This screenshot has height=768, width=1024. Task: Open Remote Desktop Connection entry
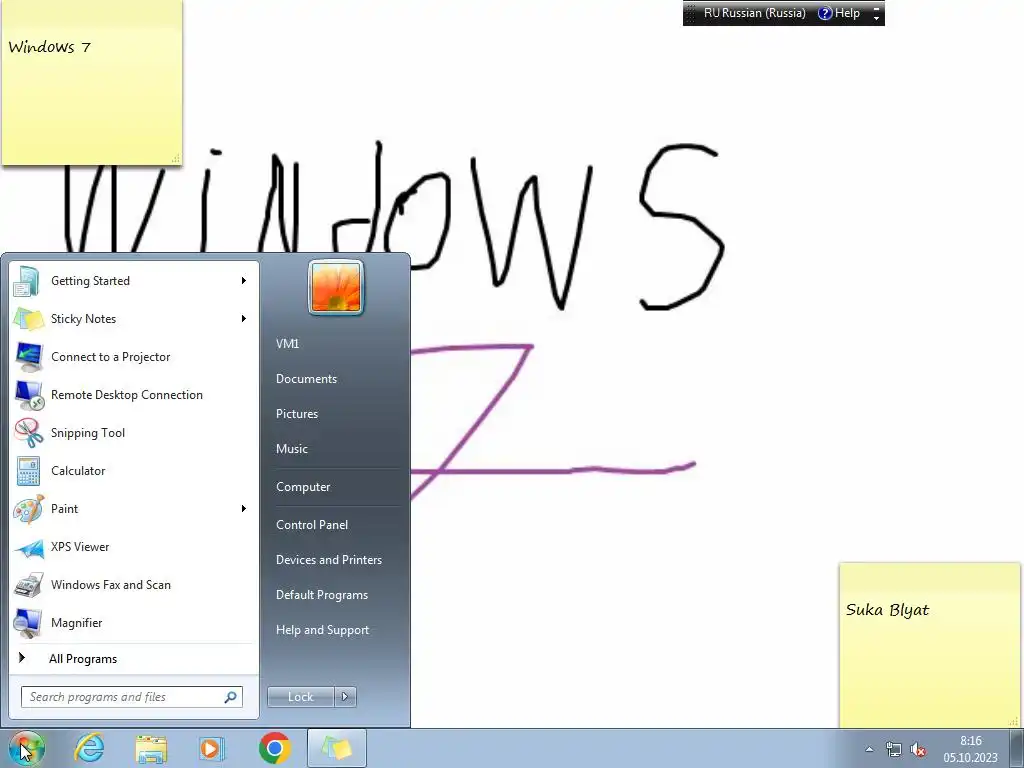tap(134, 394)
